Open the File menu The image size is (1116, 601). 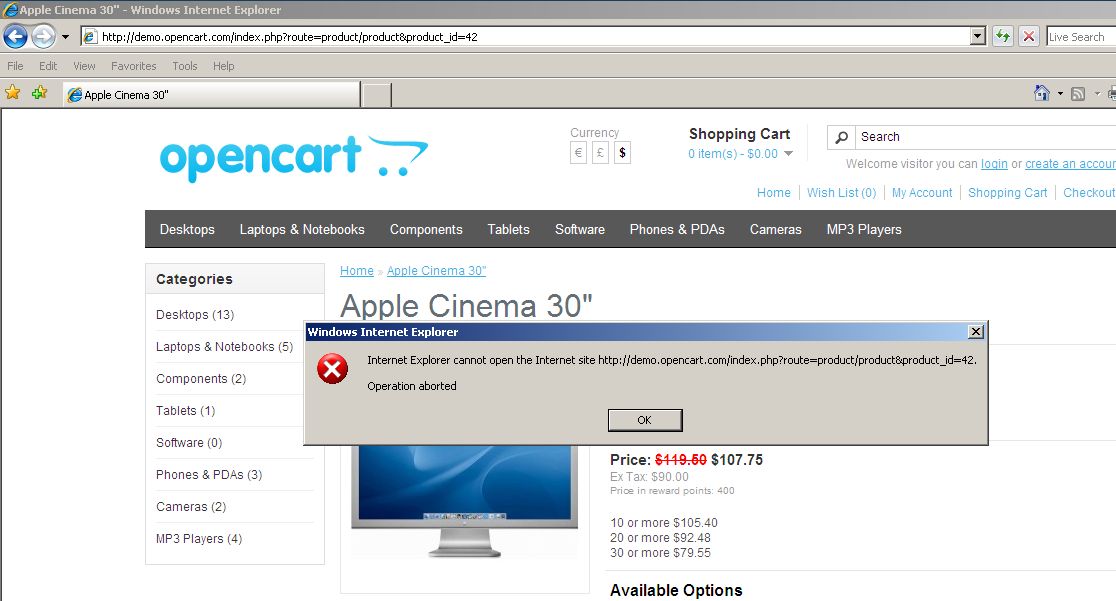[x=15, y=66]
